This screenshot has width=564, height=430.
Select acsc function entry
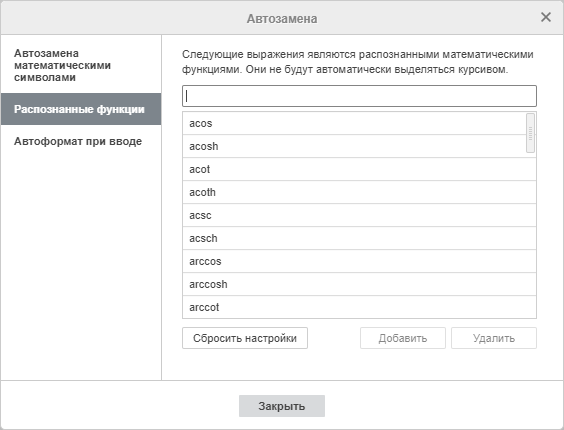click(359, 216)
